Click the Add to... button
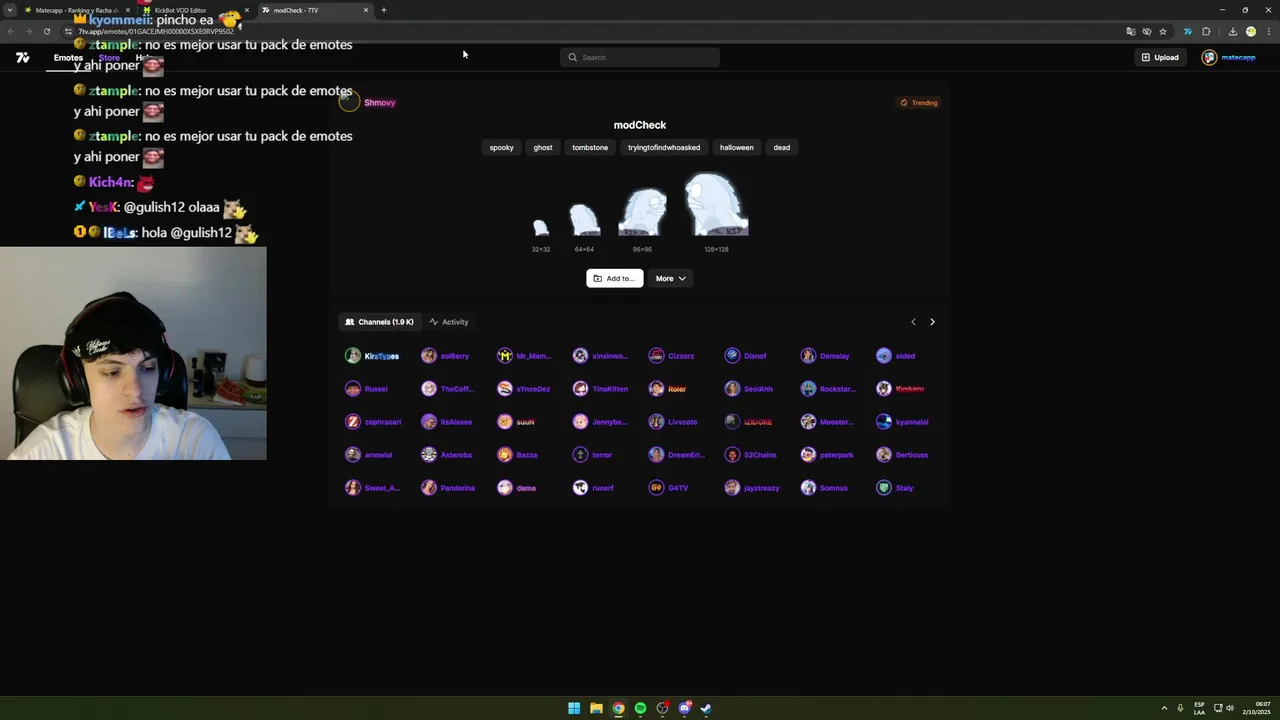1280x720 pixels. coord(614,278)
